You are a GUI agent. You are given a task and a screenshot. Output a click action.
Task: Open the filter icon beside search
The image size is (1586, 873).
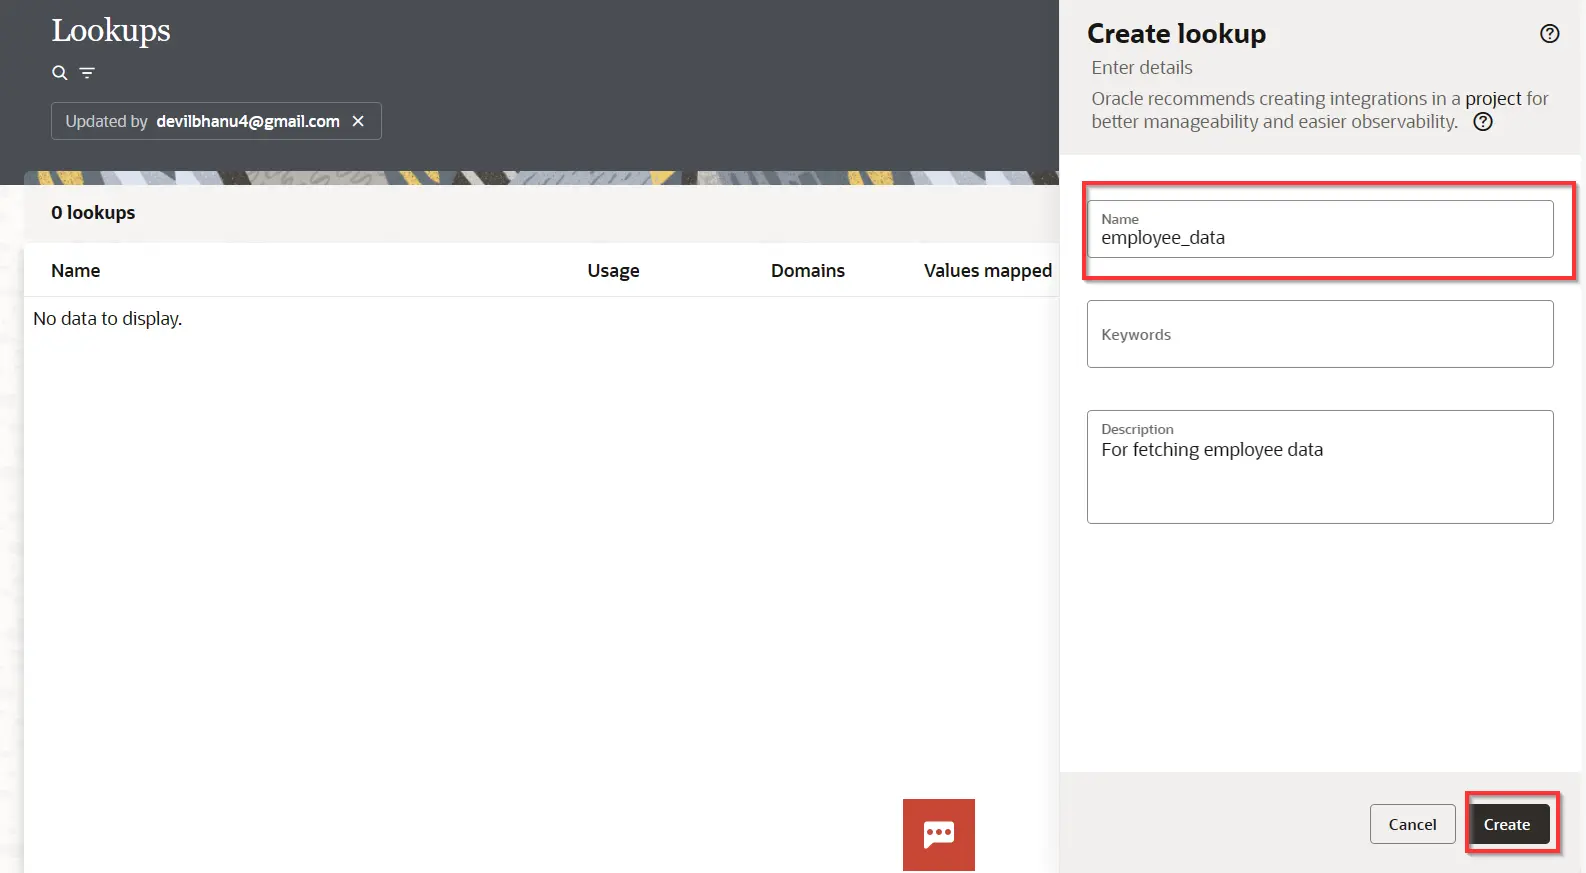point(87,73)
